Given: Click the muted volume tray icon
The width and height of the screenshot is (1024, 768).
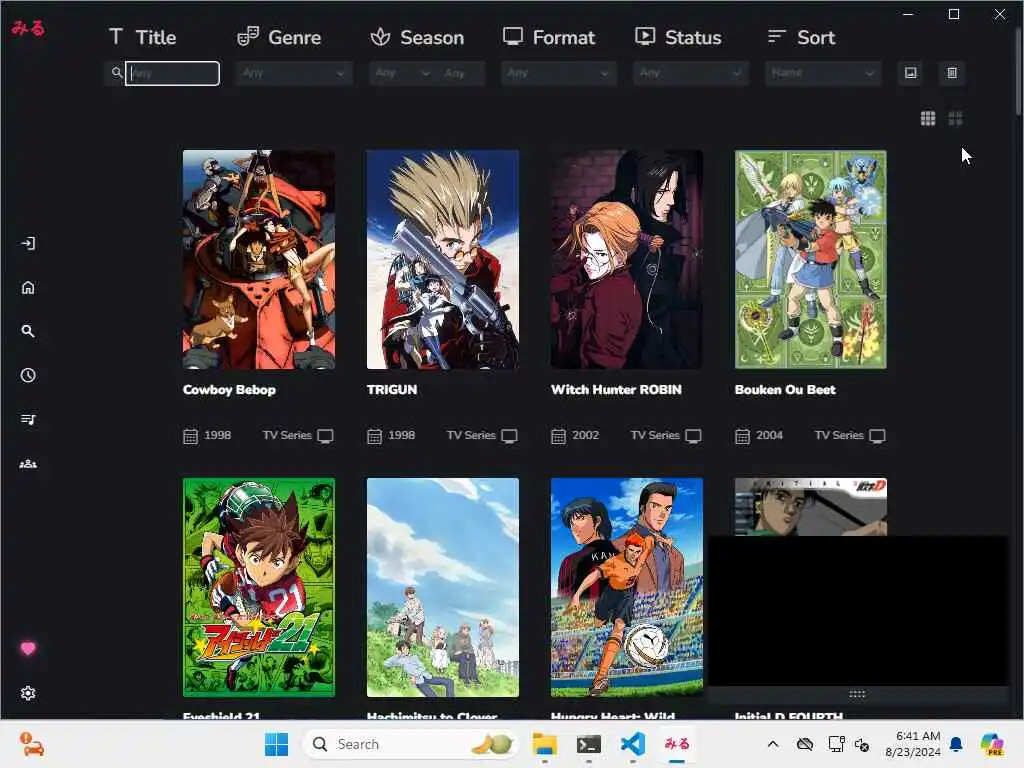Looking at the screenshot, I should tap(862, 744).
